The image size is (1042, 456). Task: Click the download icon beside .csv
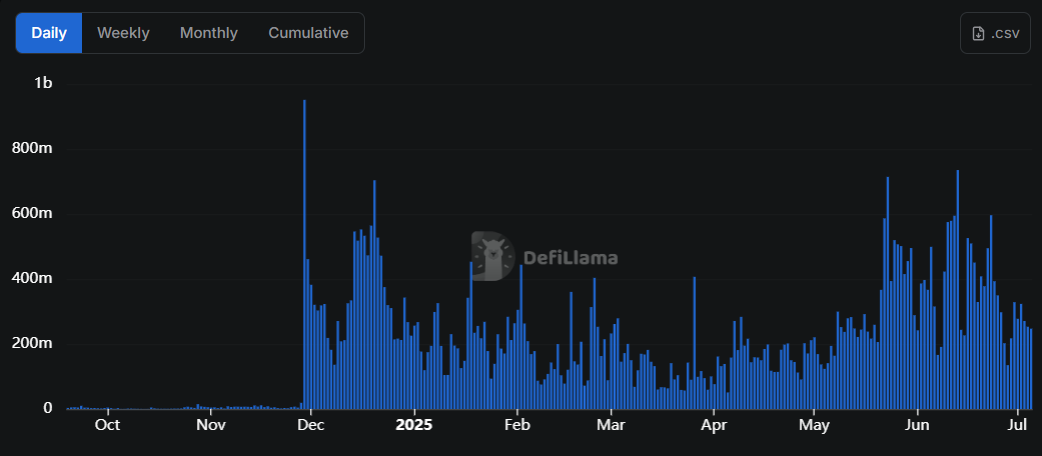[x=979, y=33]
